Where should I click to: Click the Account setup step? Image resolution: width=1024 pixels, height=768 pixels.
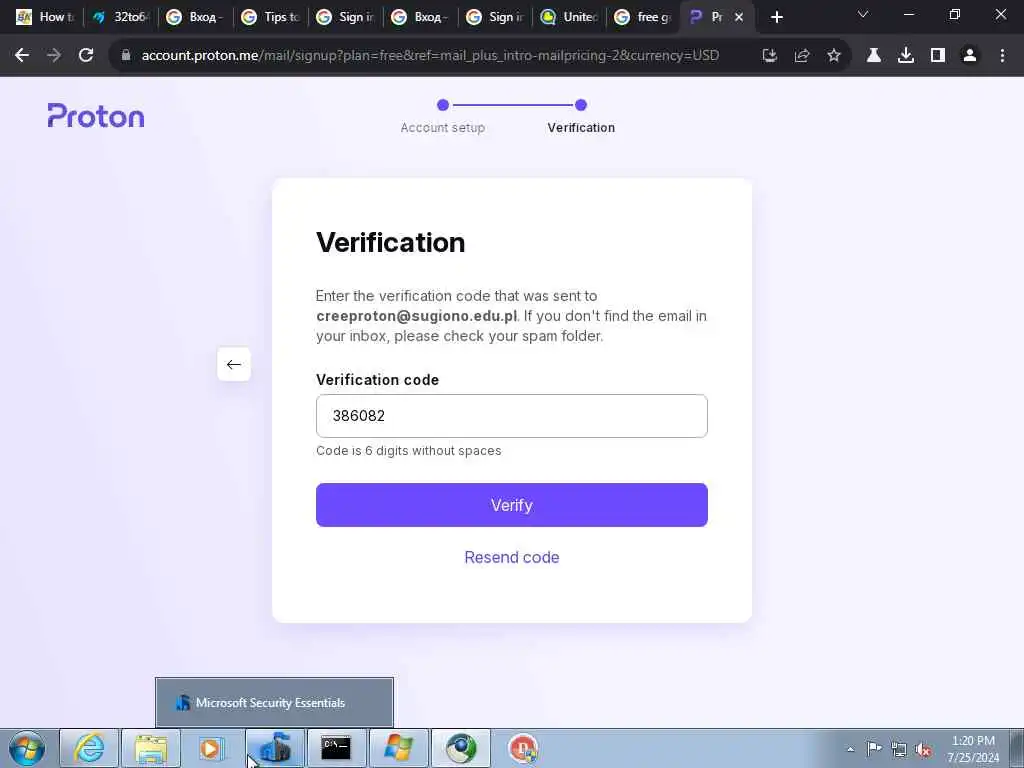coord(443,127)
